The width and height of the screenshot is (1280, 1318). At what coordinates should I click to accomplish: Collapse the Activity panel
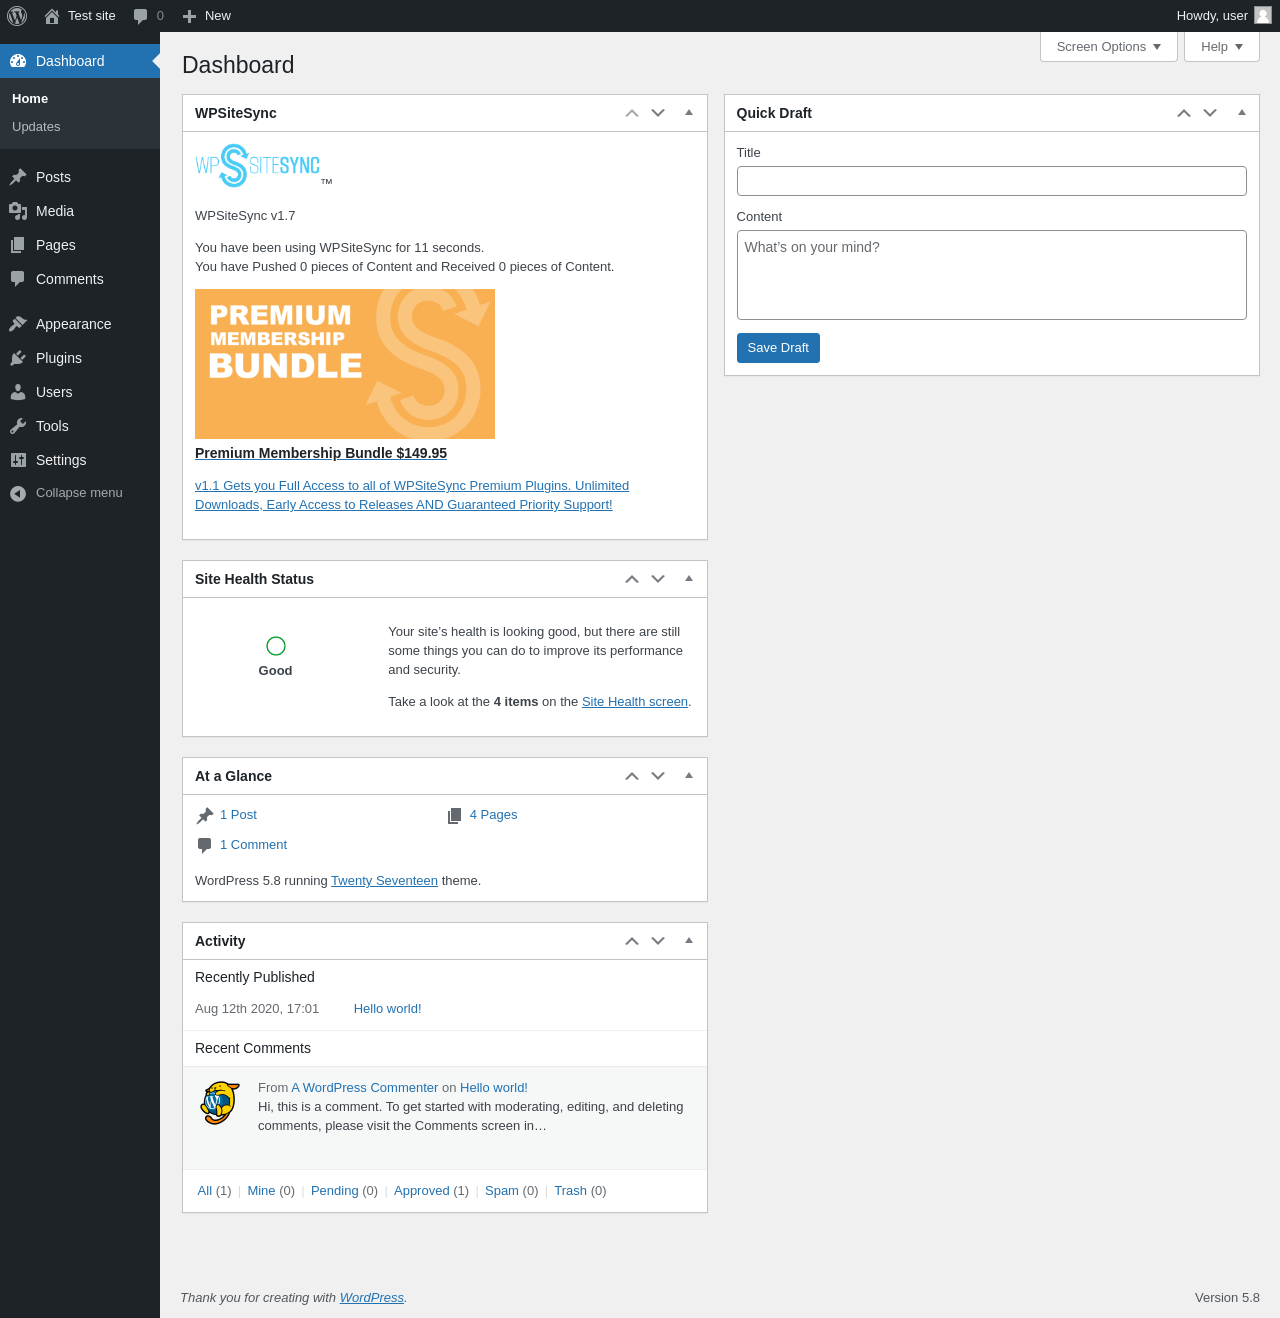click(689, 941)
